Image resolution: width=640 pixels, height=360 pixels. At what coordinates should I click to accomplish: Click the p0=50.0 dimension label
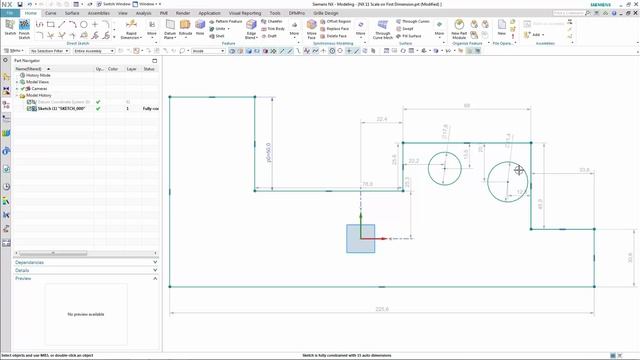(x=268, y=153)
